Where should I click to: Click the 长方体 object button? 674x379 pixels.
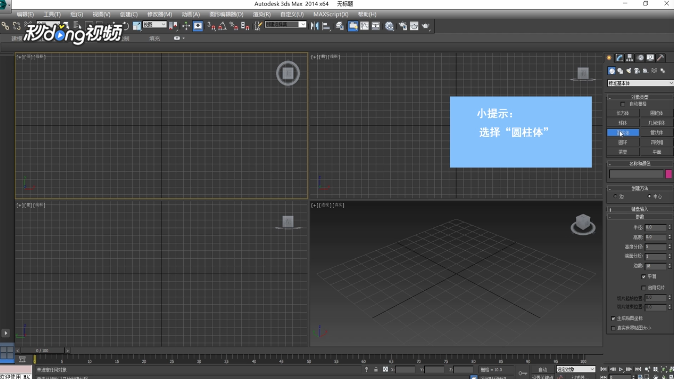tap(623, 113)
